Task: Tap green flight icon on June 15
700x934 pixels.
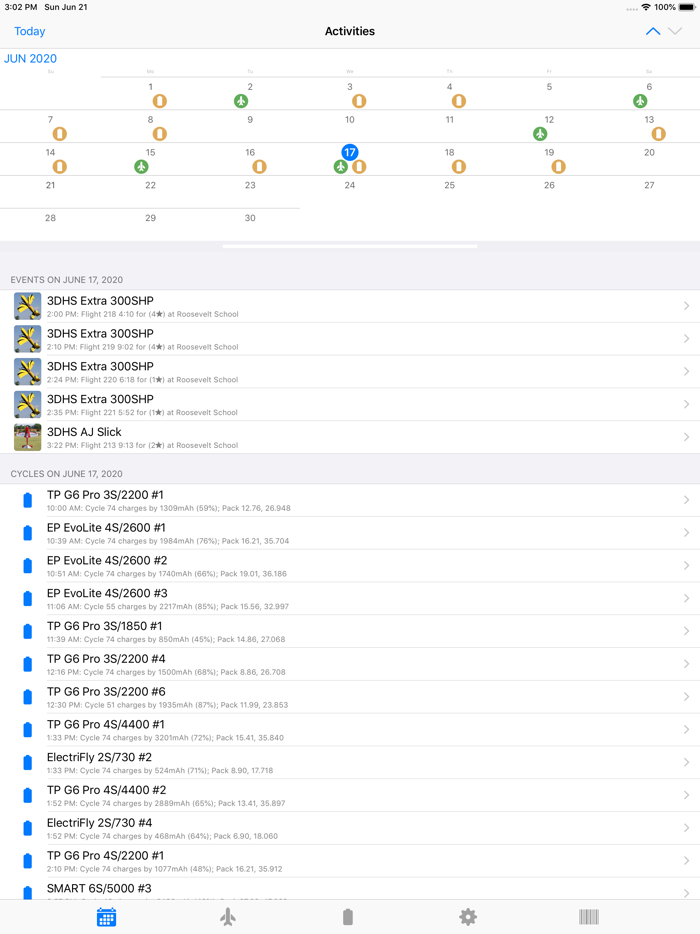Action: 141,167
